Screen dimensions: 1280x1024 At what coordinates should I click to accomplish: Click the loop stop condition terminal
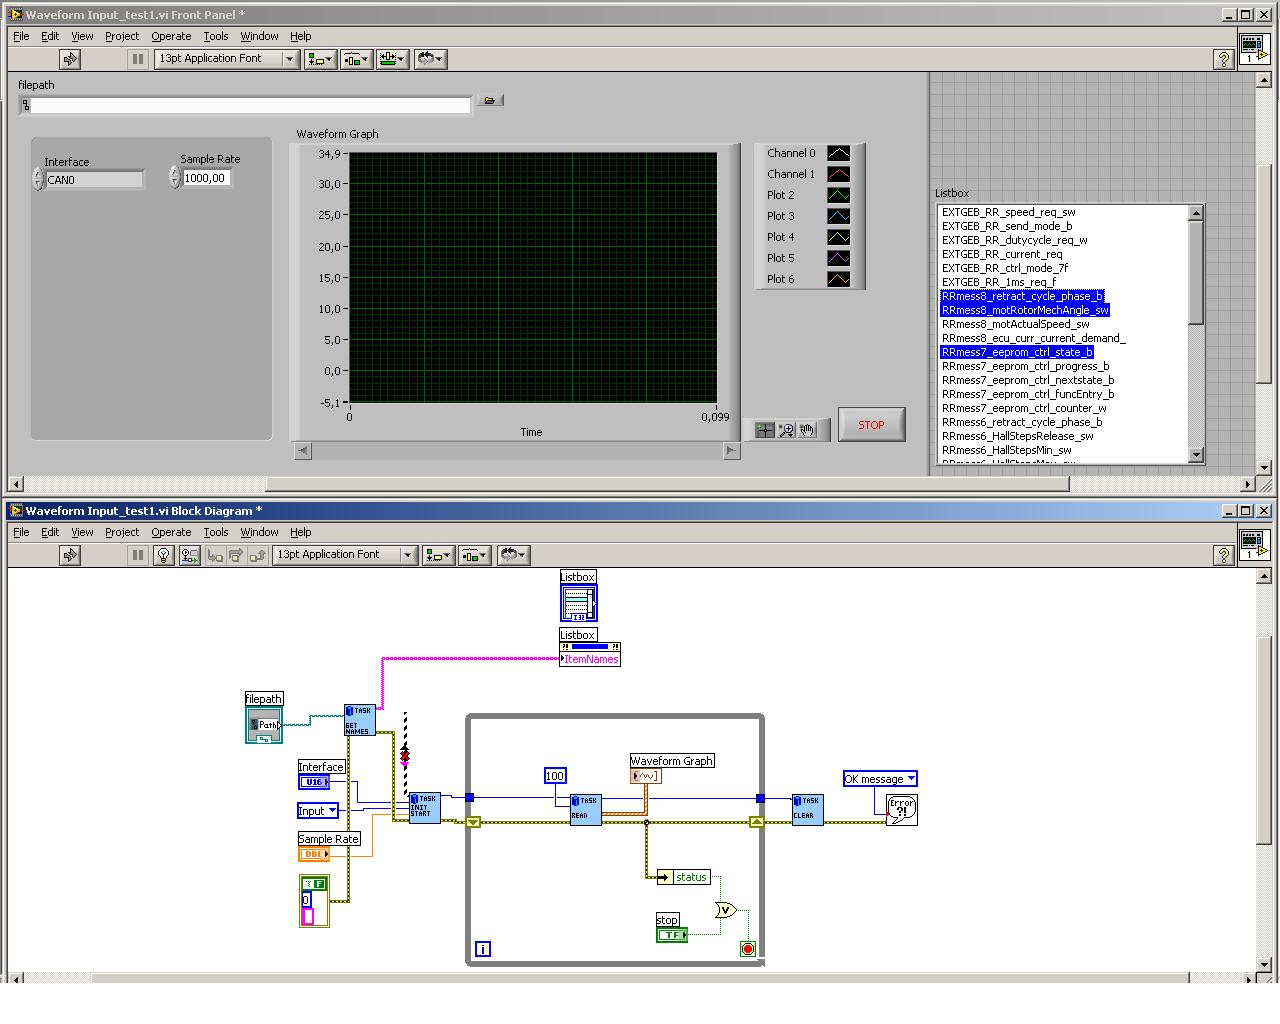pyautogui.click(x=747, y=949)
